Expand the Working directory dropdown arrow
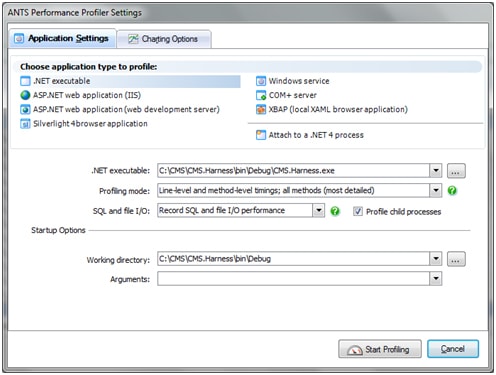Screen dimensions: 496x375 436,259
